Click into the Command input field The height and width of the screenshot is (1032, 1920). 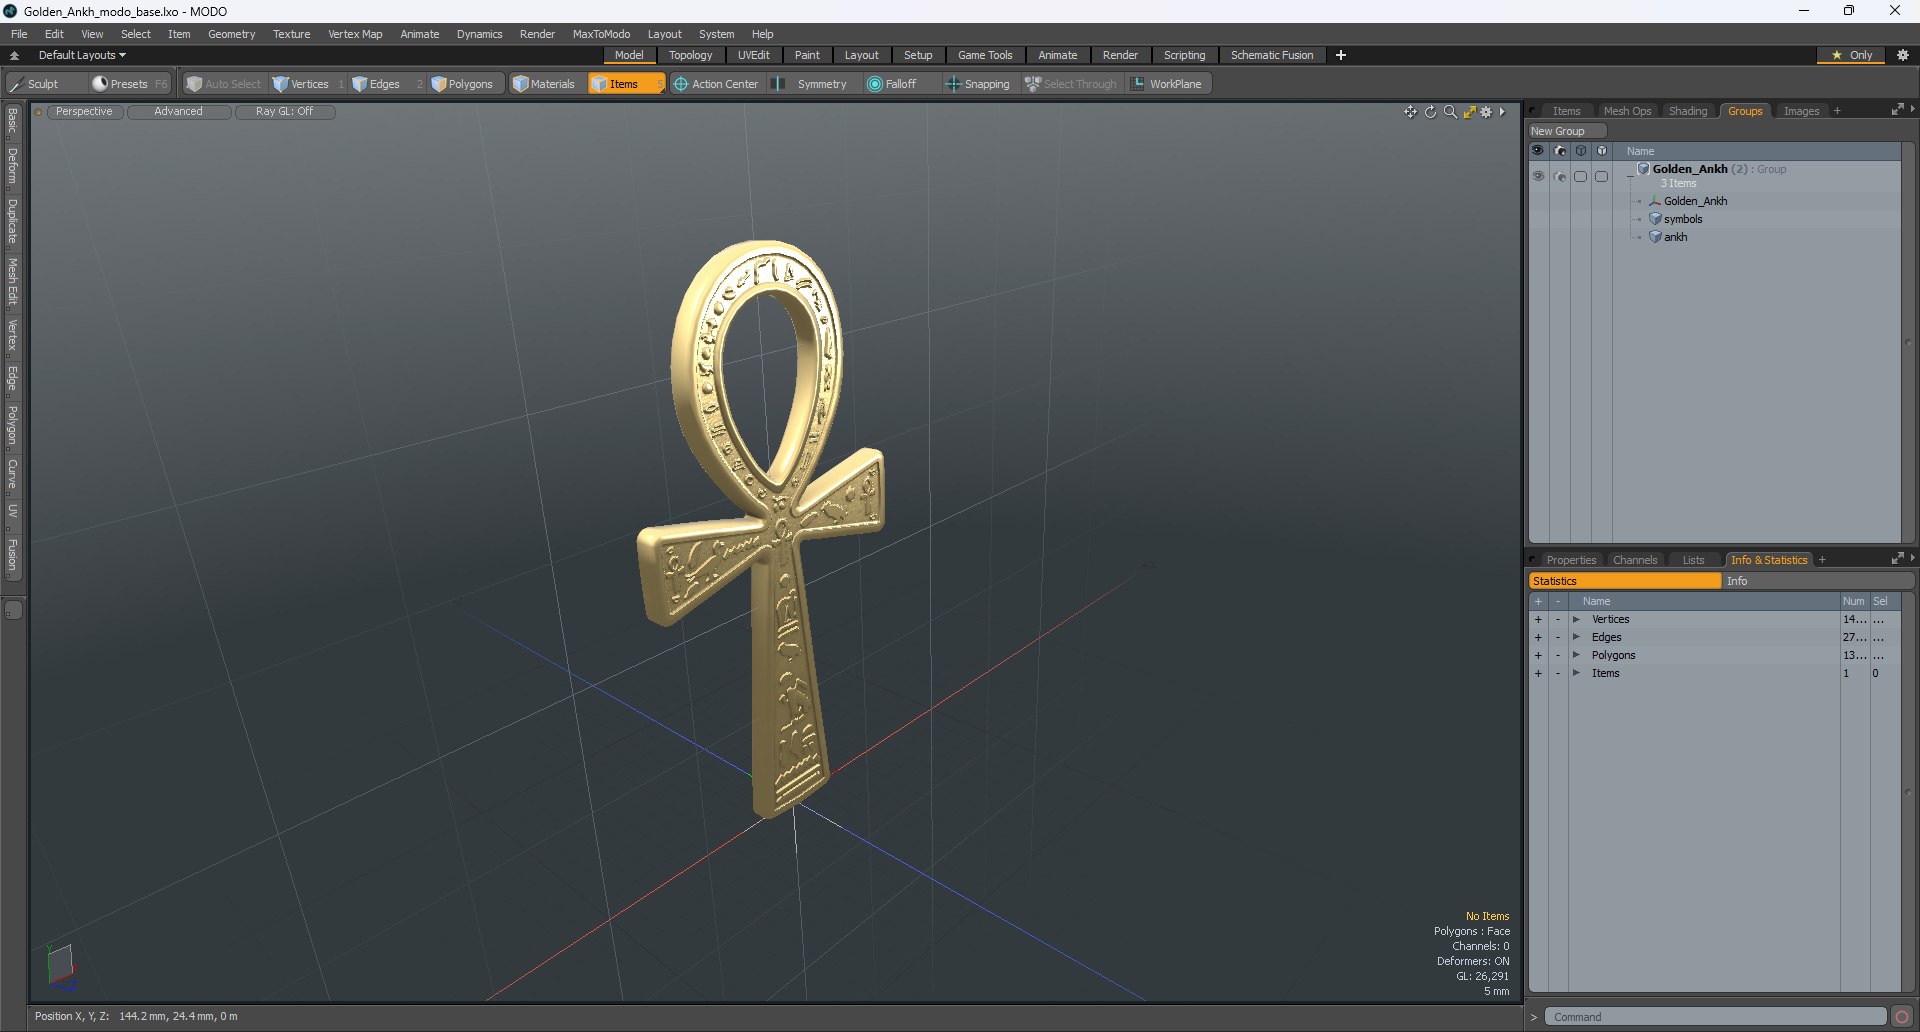[1715, 1017]
